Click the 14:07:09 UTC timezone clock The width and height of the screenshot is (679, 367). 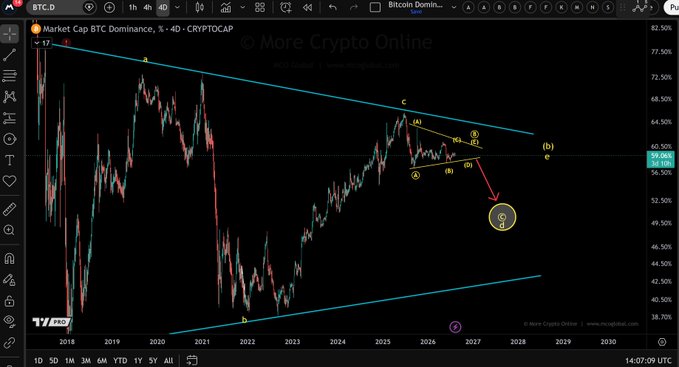(x=648, y=361)
